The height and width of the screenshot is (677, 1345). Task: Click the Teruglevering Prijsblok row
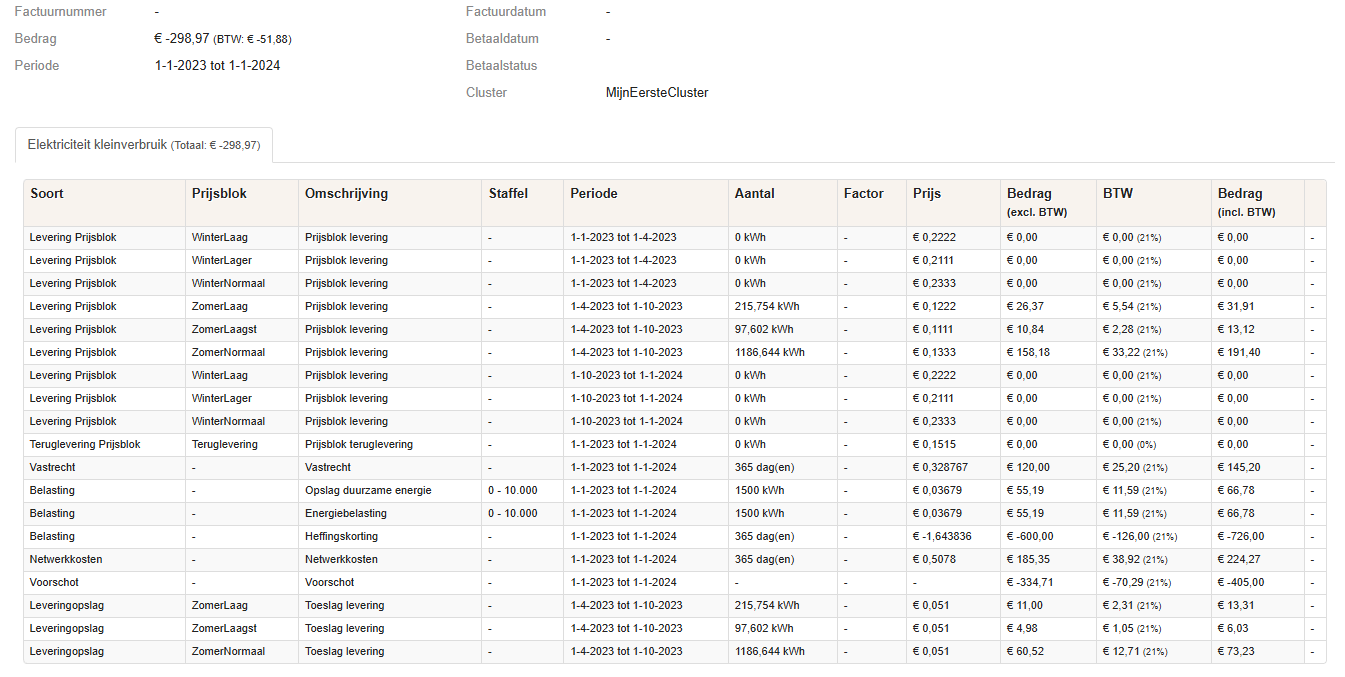coord(85,445)
